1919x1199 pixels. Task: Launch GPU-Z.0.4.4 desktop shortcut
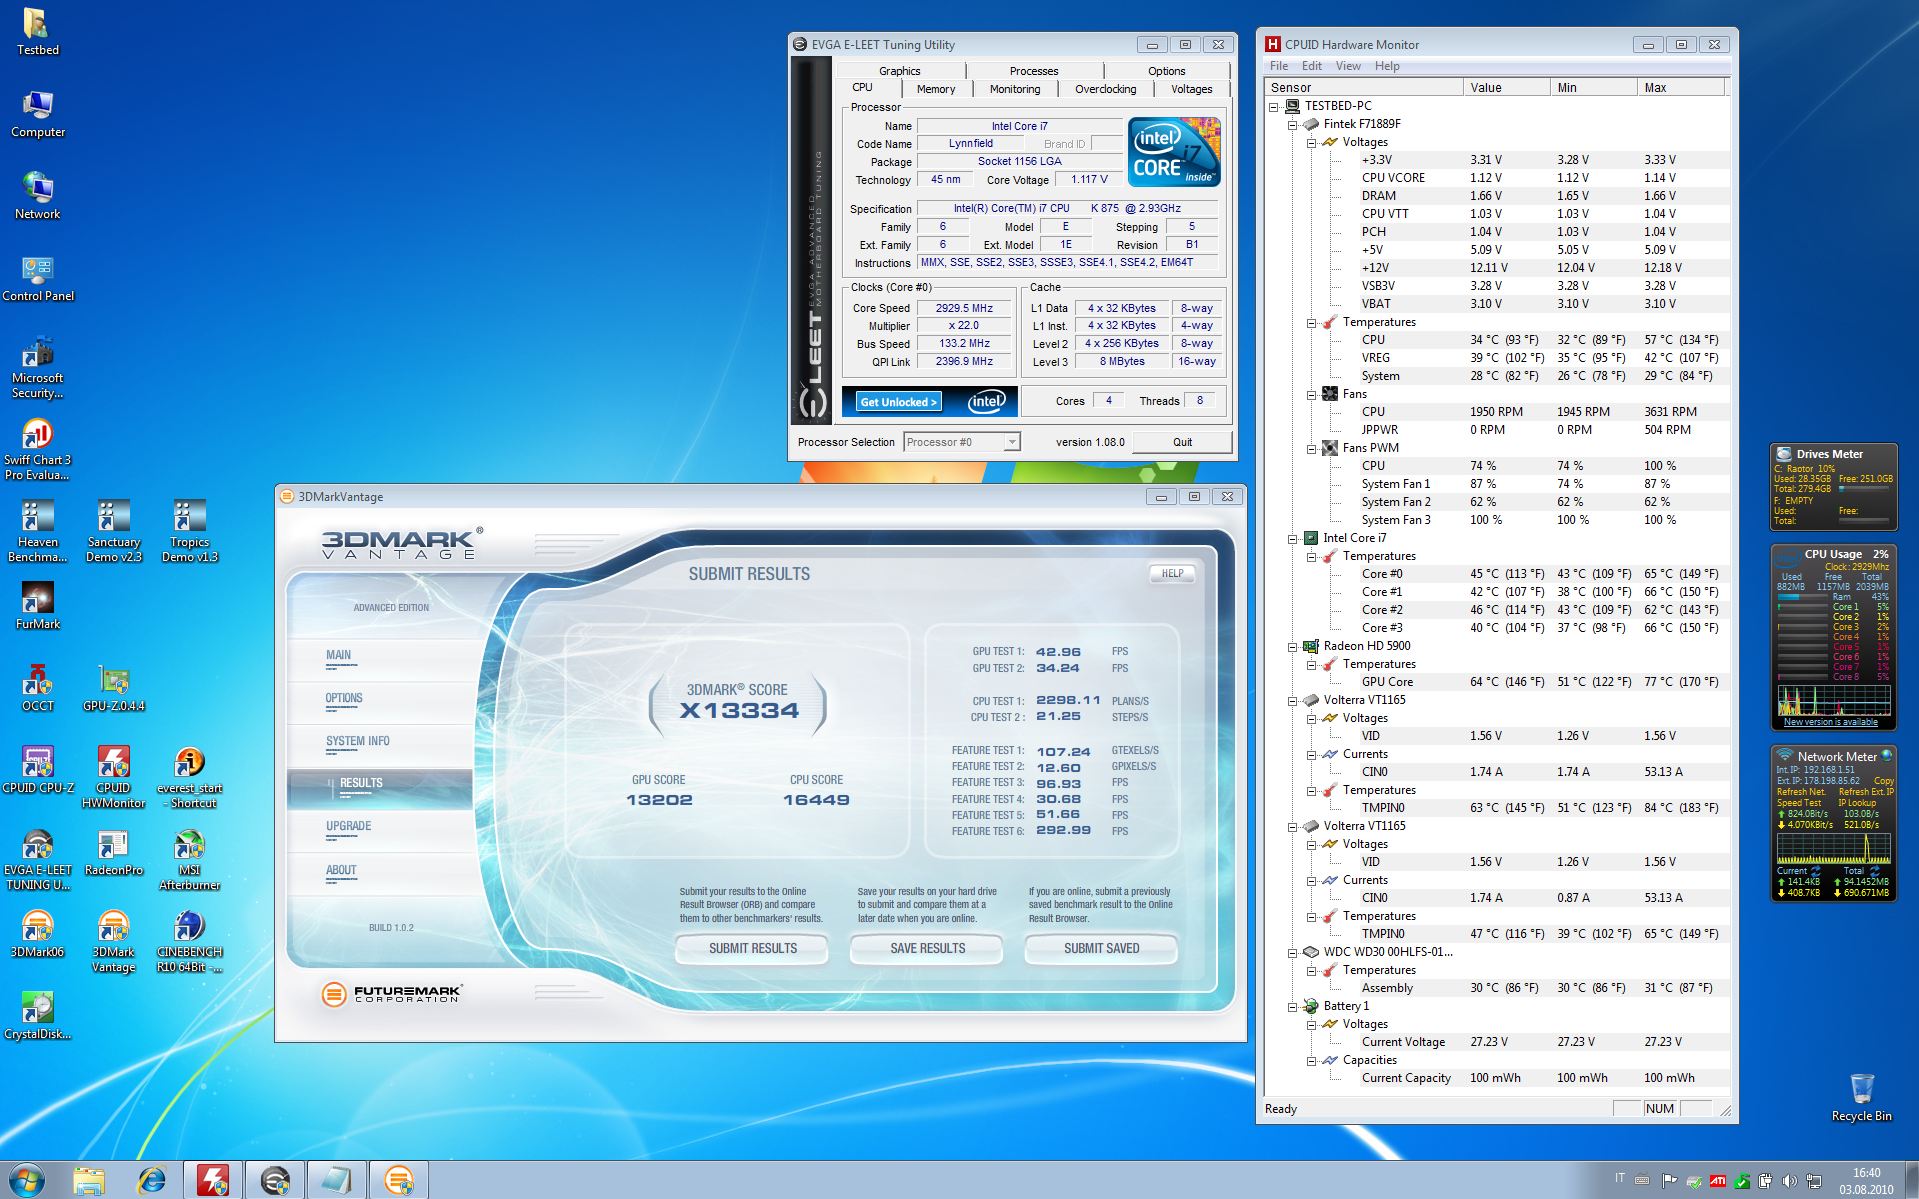coord(113,688)
